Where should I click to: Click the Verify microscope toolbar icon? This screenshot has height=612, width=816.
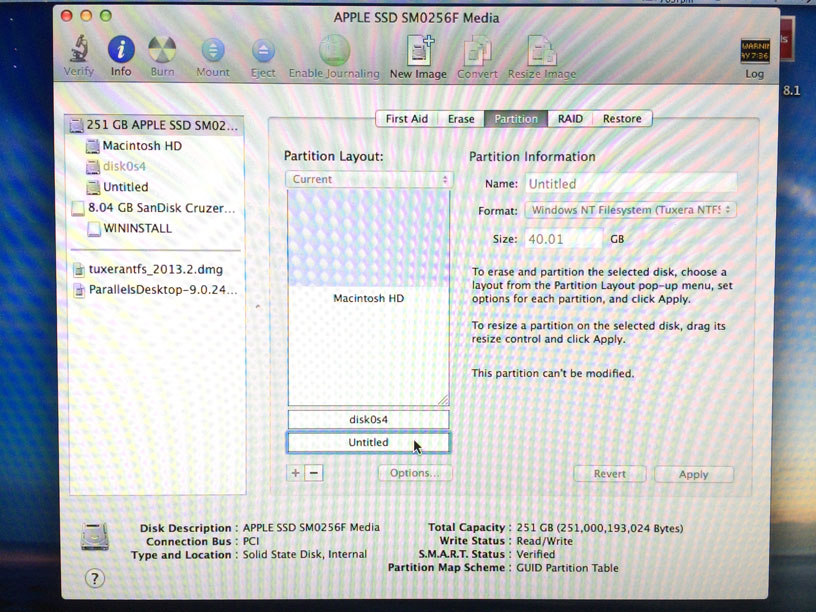coord(79,49)
